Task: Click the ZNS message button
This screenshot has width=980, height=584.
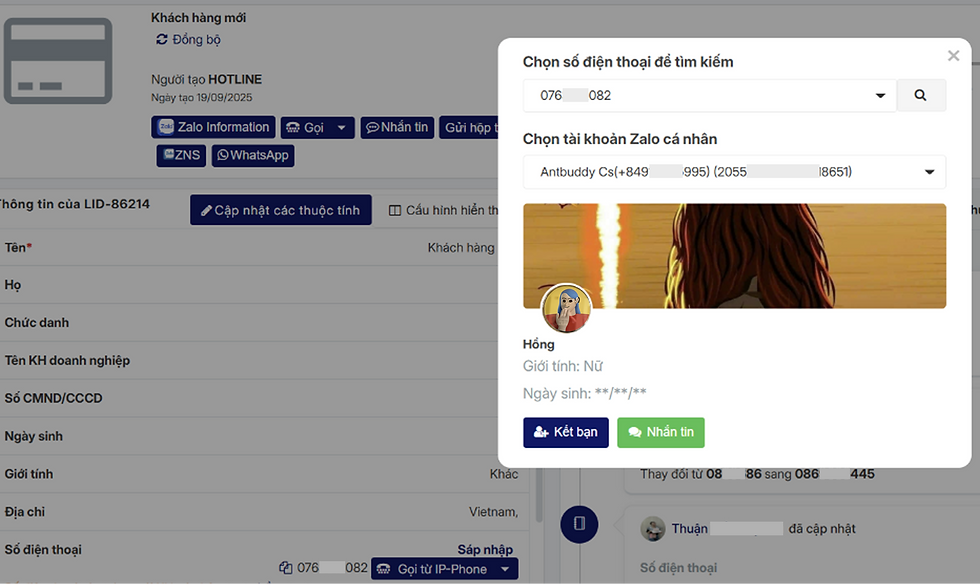Action: 181,155
